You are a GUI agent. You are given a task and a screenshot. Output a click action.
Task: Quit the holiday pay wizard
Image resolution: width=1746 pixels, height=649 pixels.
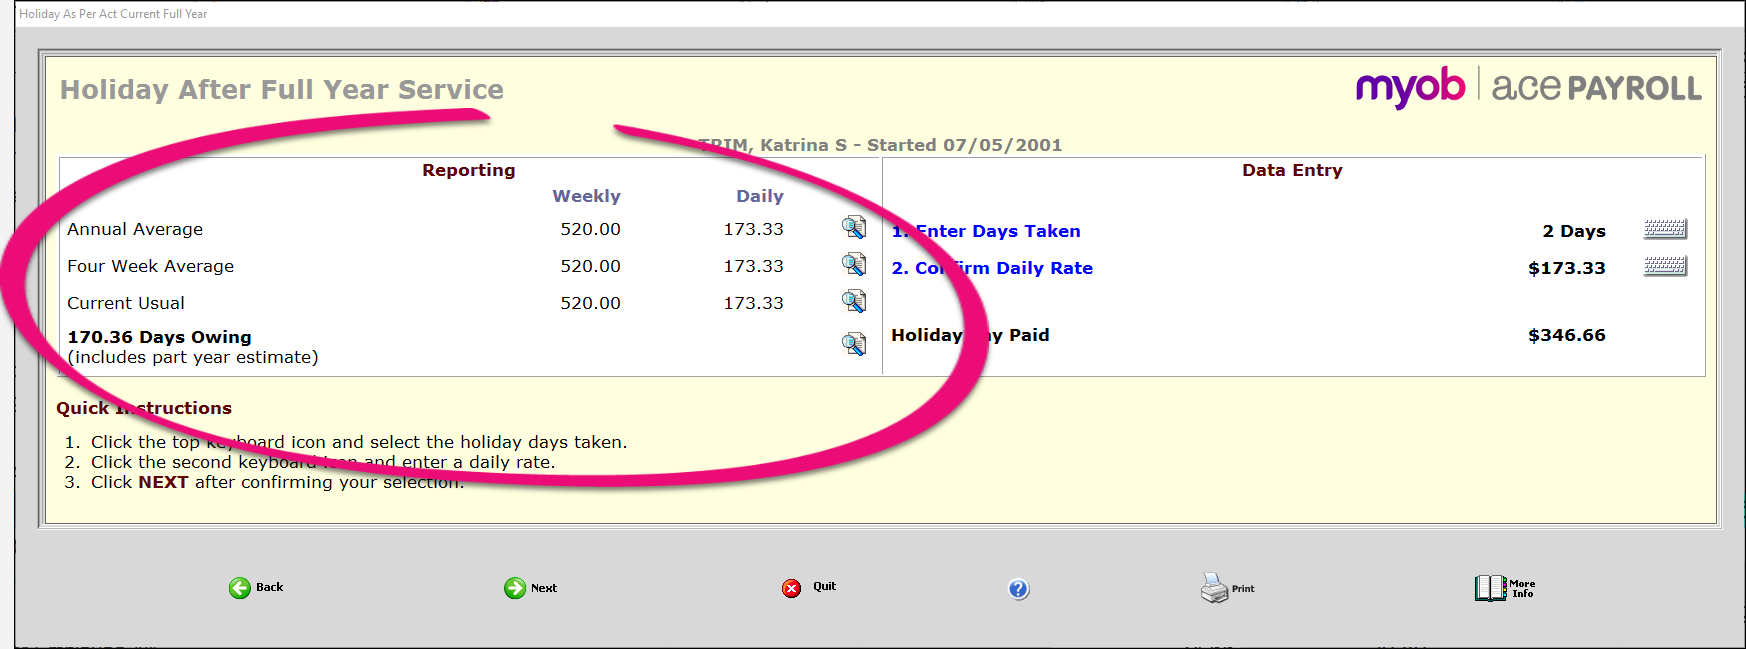tap(792, 588)
